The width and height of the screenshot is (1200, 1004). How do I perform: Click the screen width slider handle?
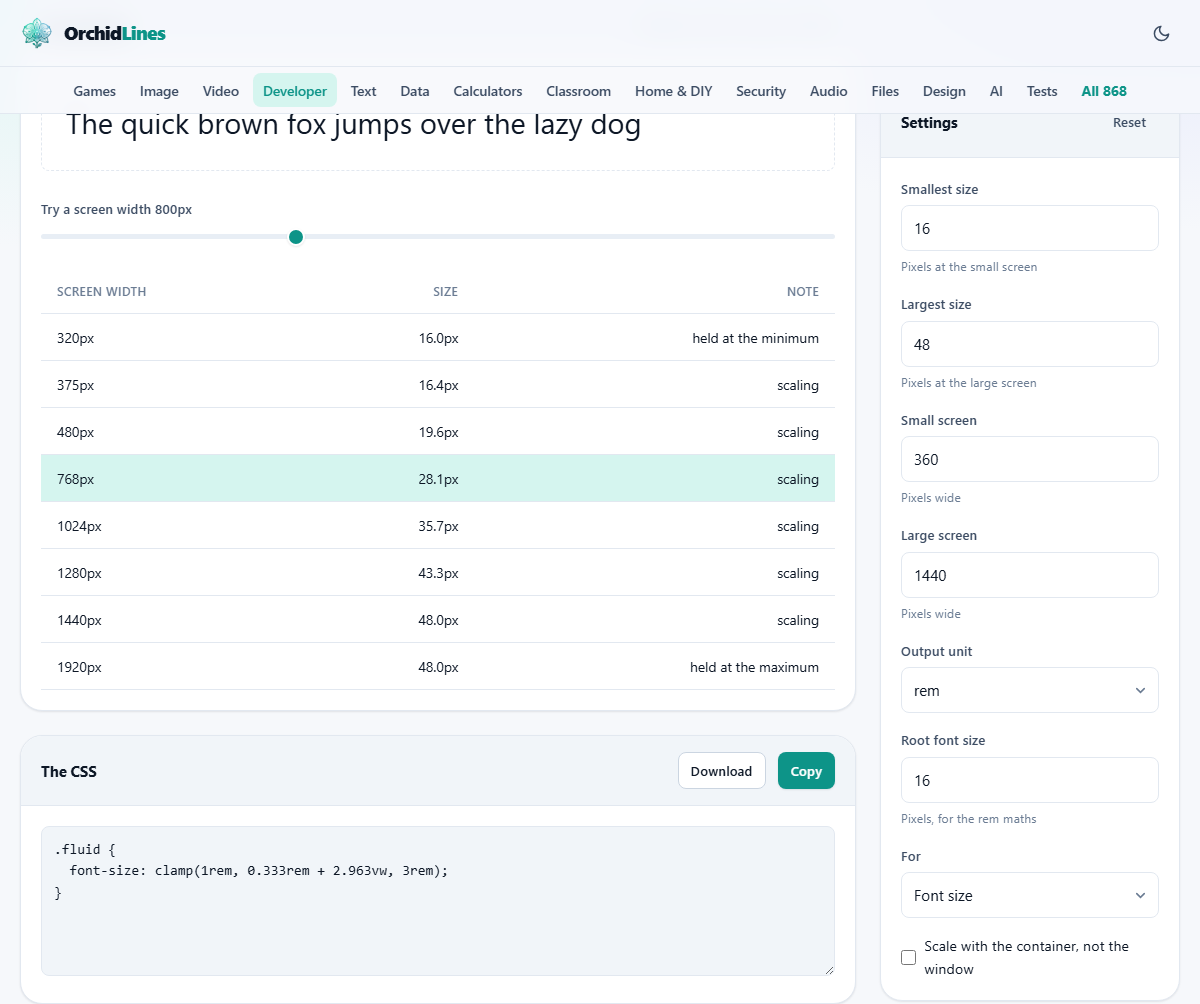296,237
